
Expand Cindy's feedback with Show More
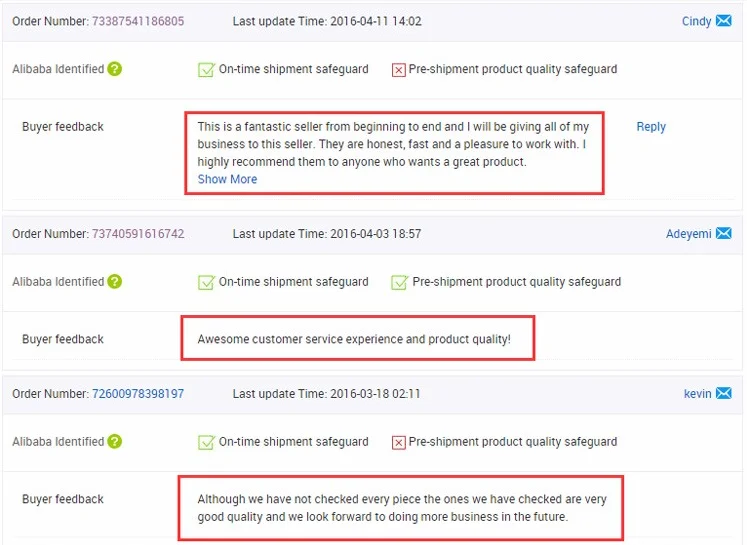pos(227,179)
